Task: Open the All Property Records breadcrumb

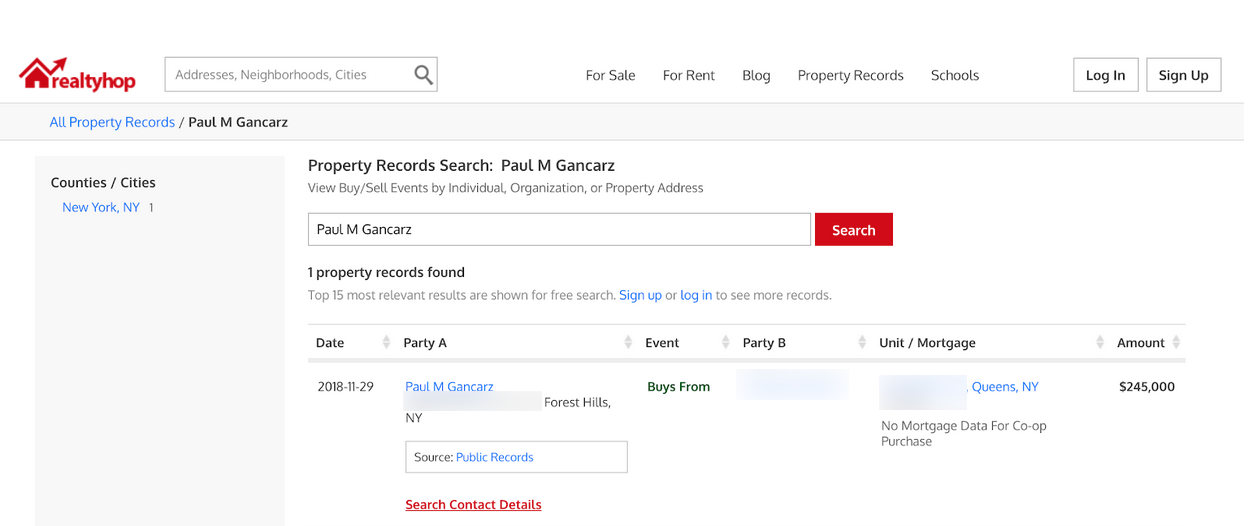Action: pyautogui.click(x=112, y=122)
